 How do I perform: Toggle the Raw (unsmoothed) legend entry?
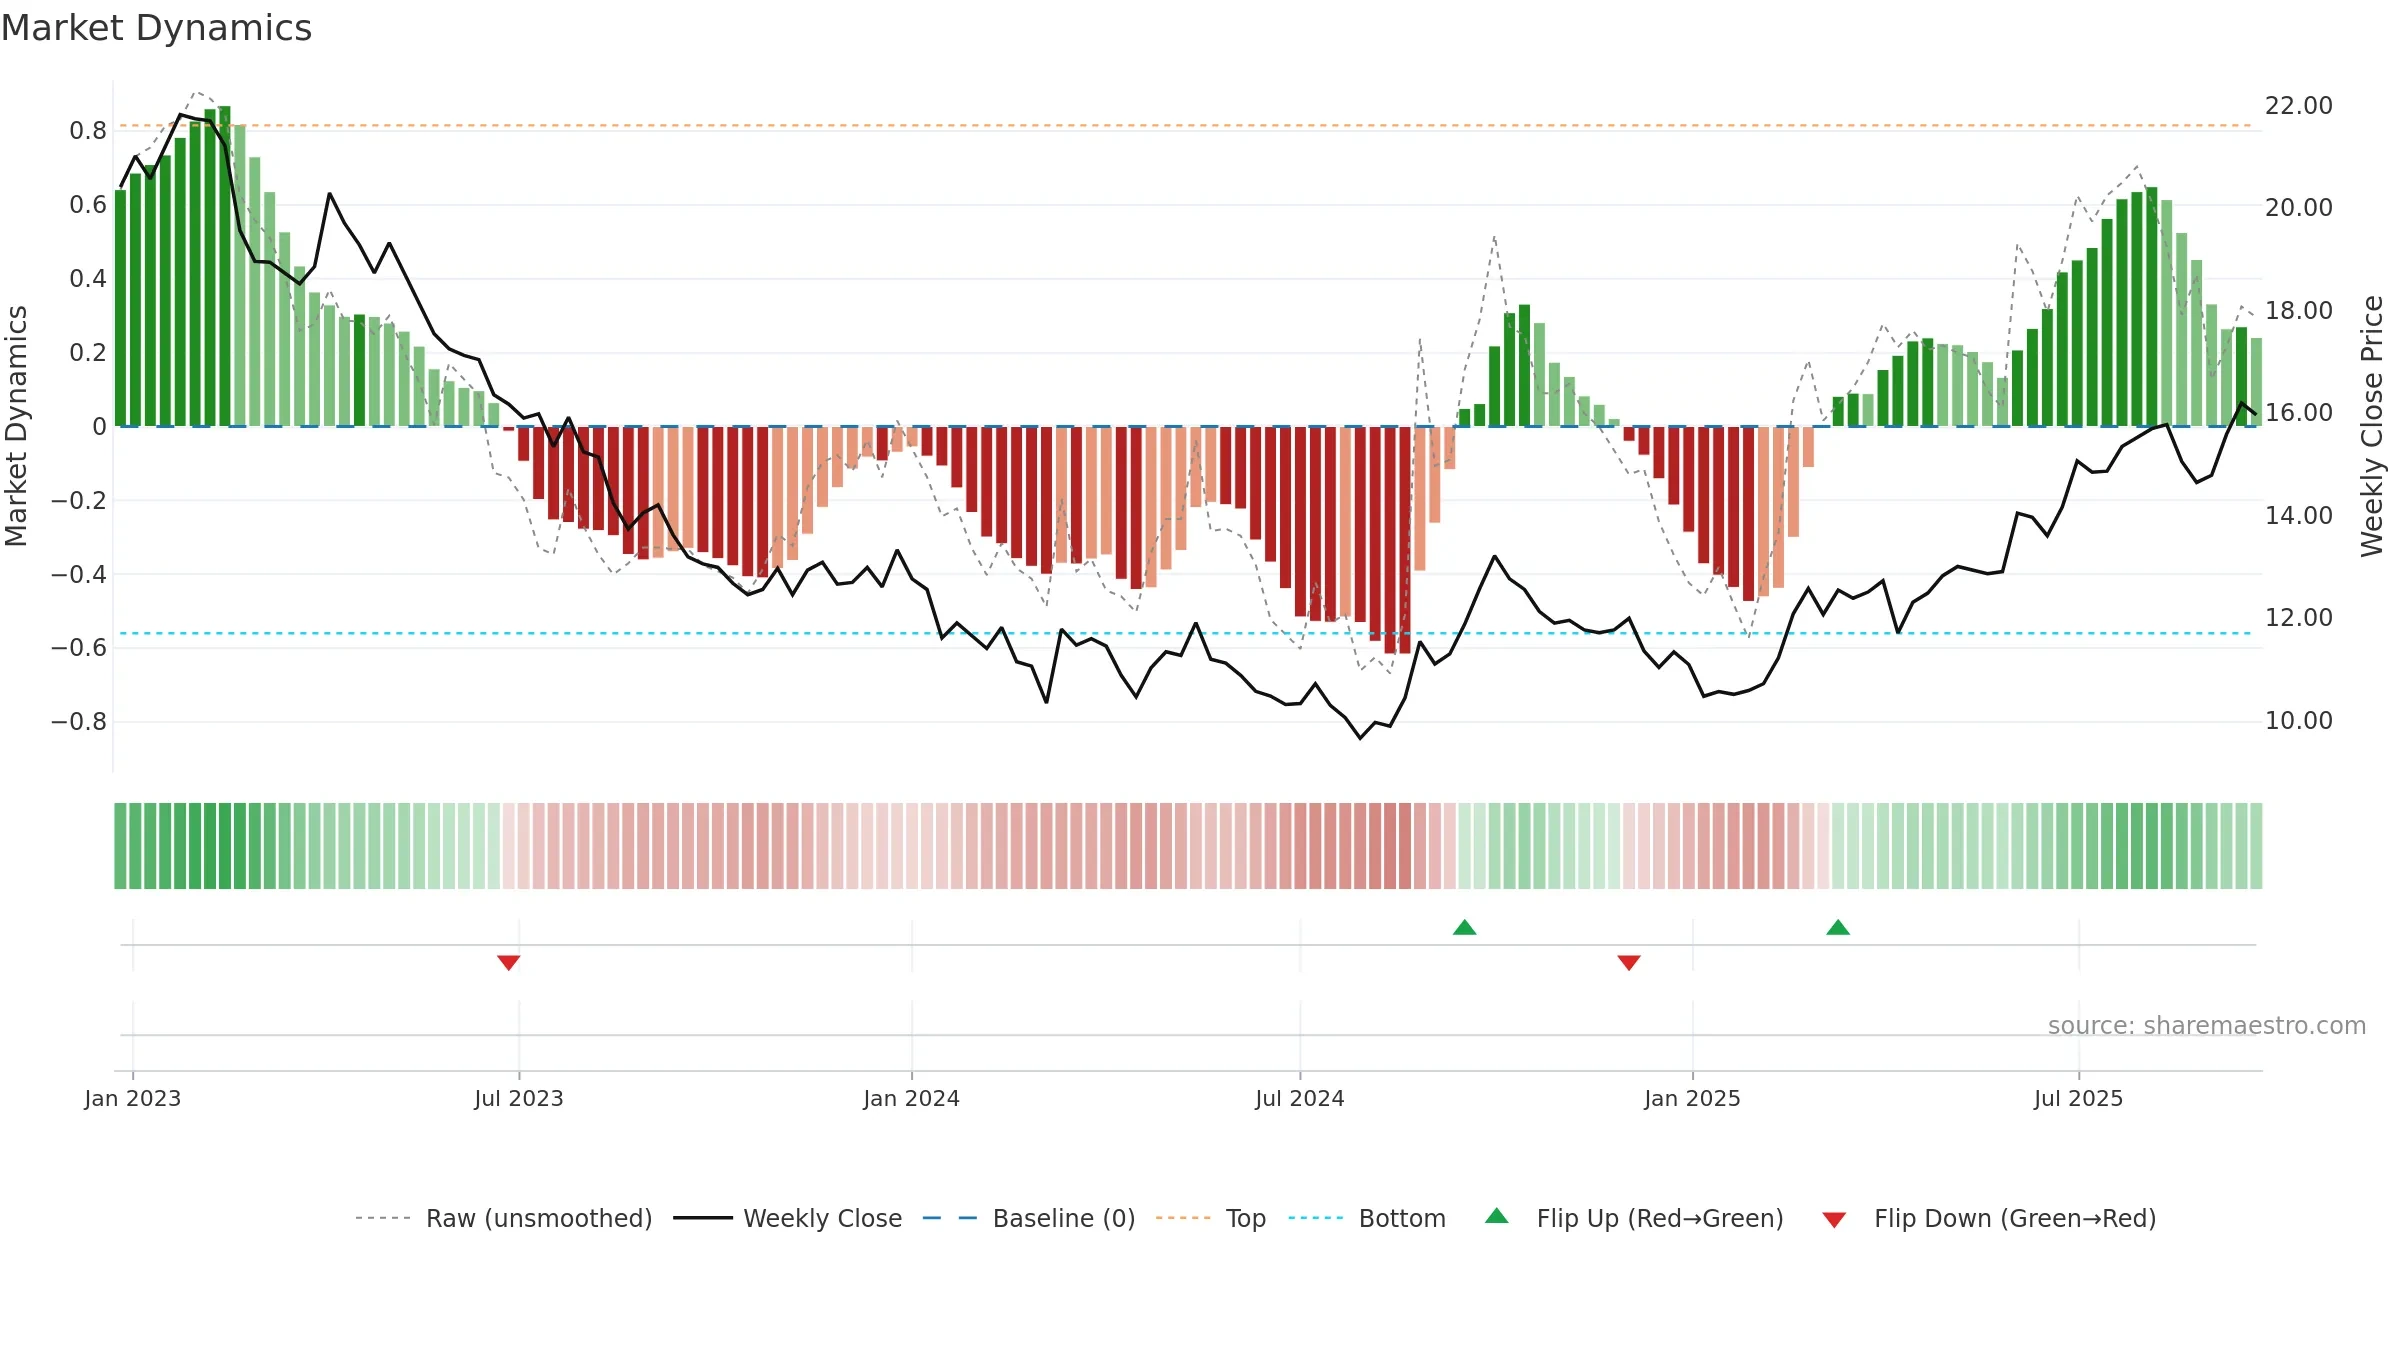(x=503, y=1218)
